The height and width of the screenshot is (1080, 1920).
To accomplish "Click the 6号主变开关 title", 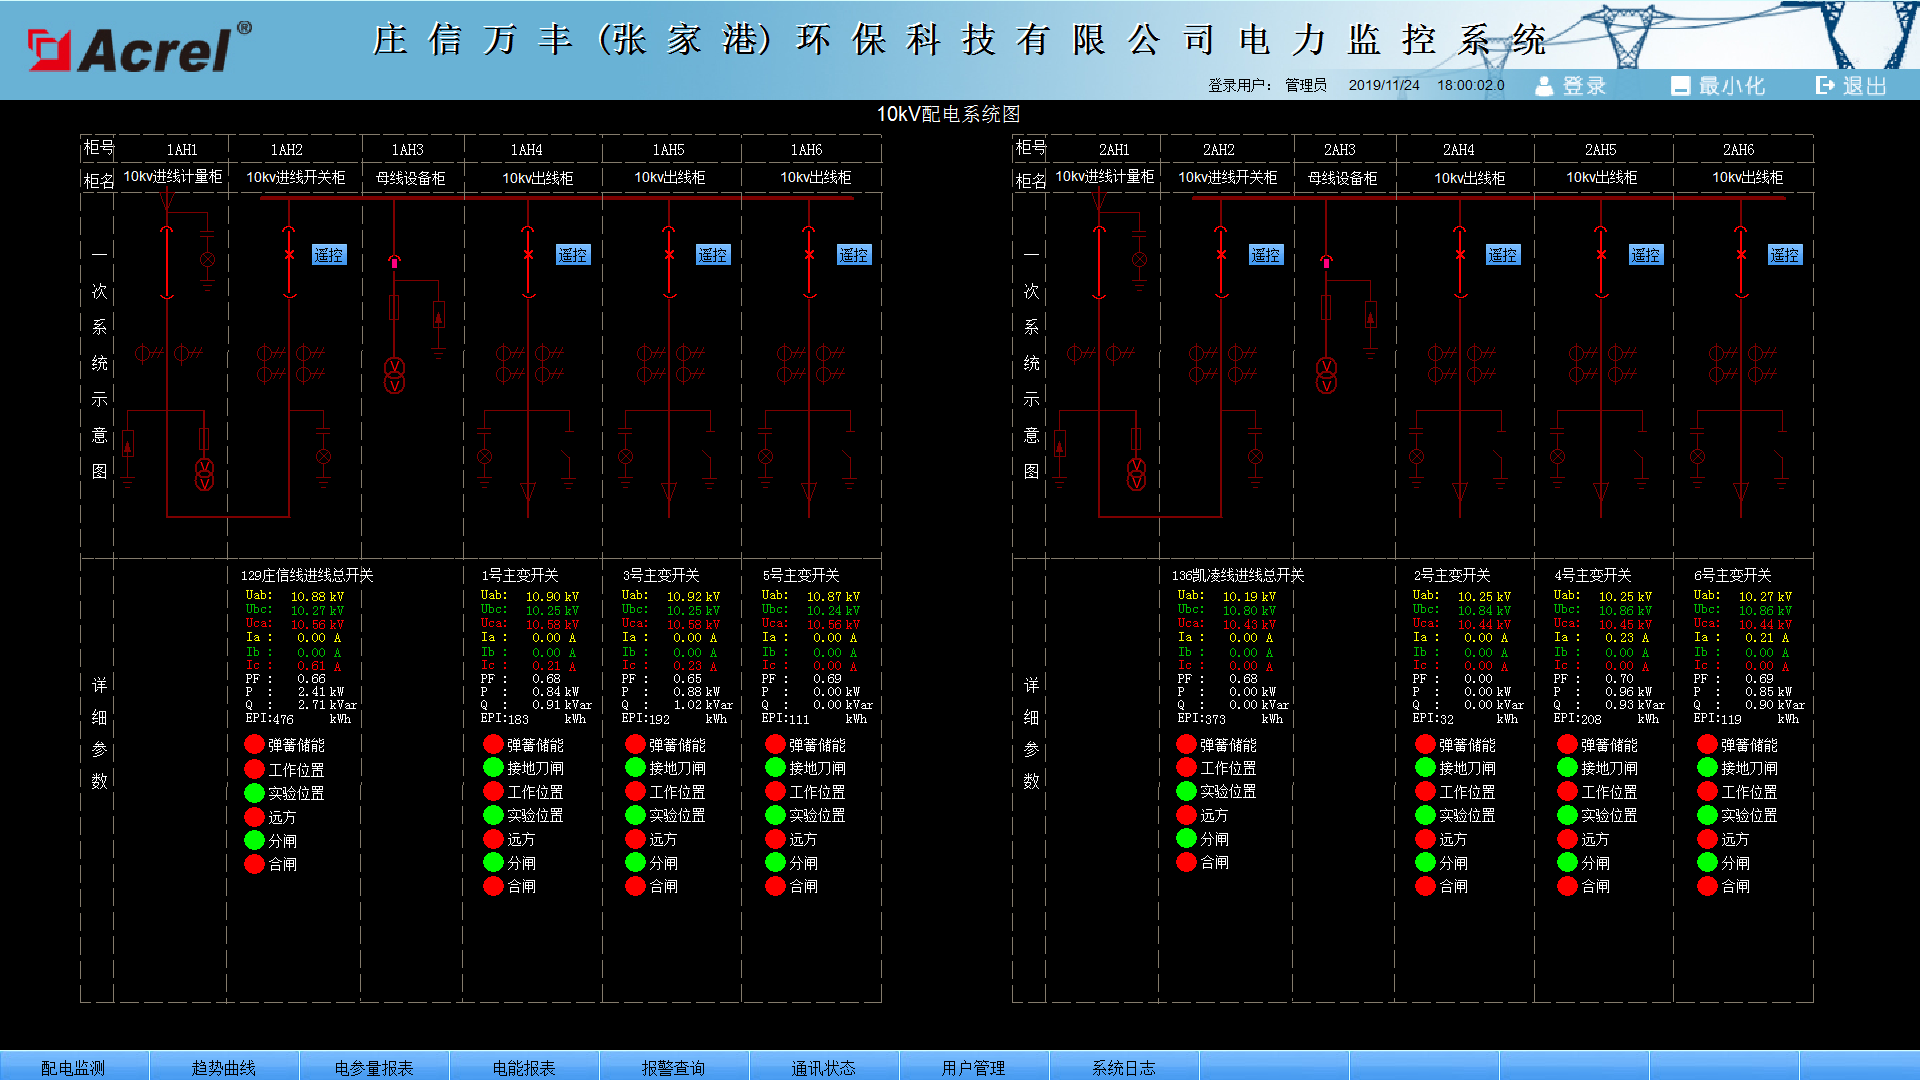I will click(x=1732, y=575).
